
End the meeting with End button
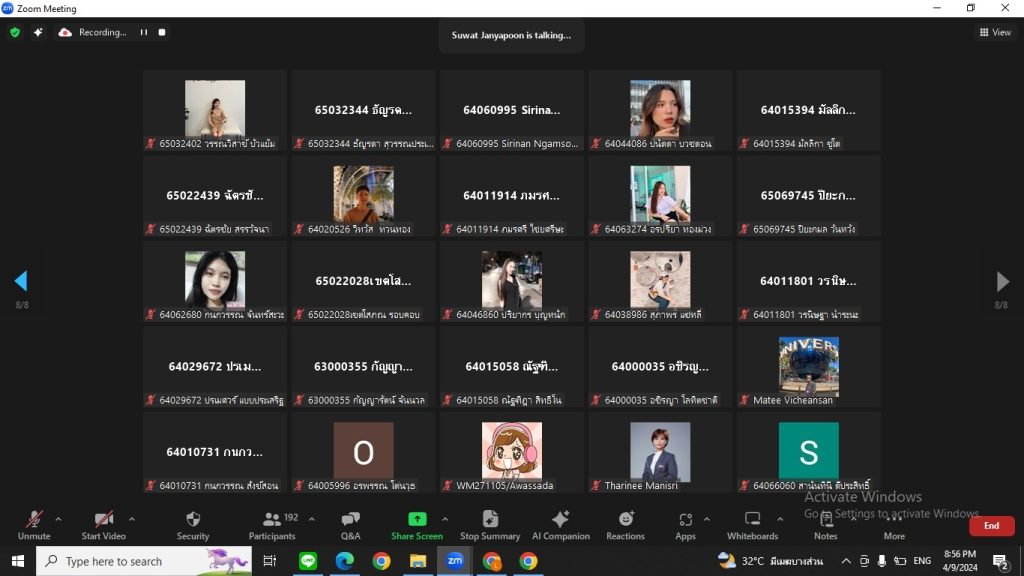991,526
